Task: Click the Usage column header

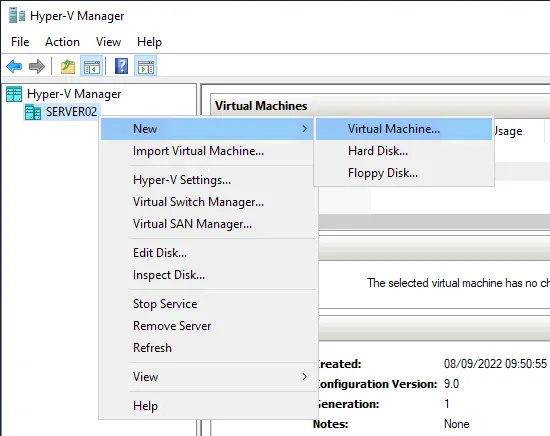Action: coord(508,131)
